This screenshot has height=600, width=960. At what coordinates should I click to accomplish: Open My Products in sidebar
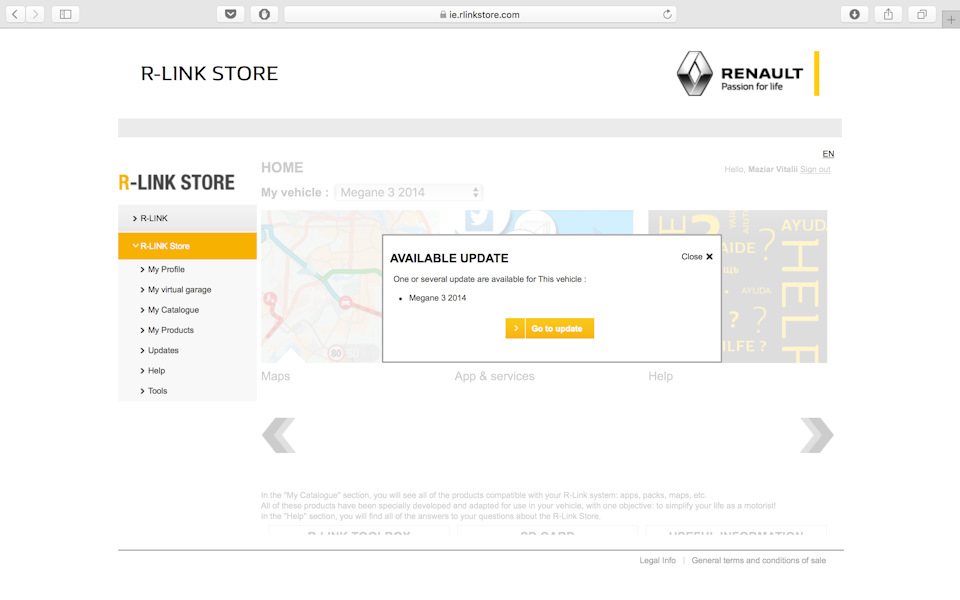(x=171, y=330)
